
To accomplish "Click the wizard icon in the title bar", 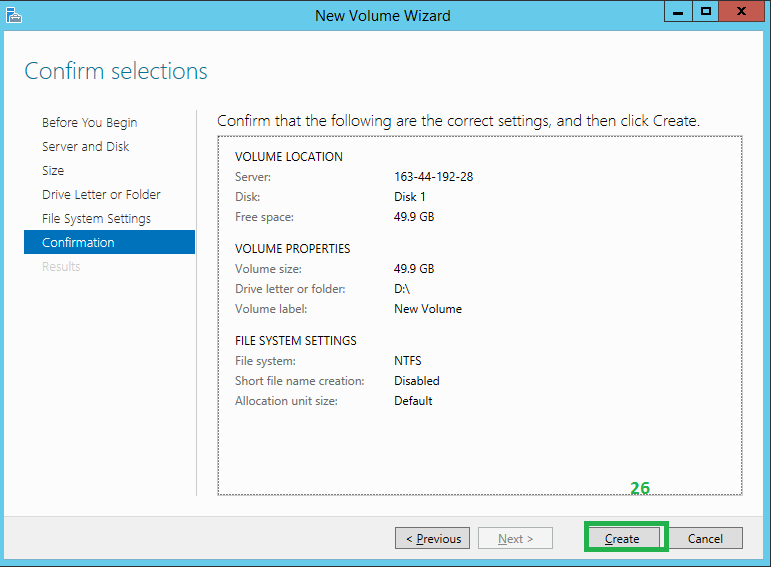I will [x=14, y=15].
